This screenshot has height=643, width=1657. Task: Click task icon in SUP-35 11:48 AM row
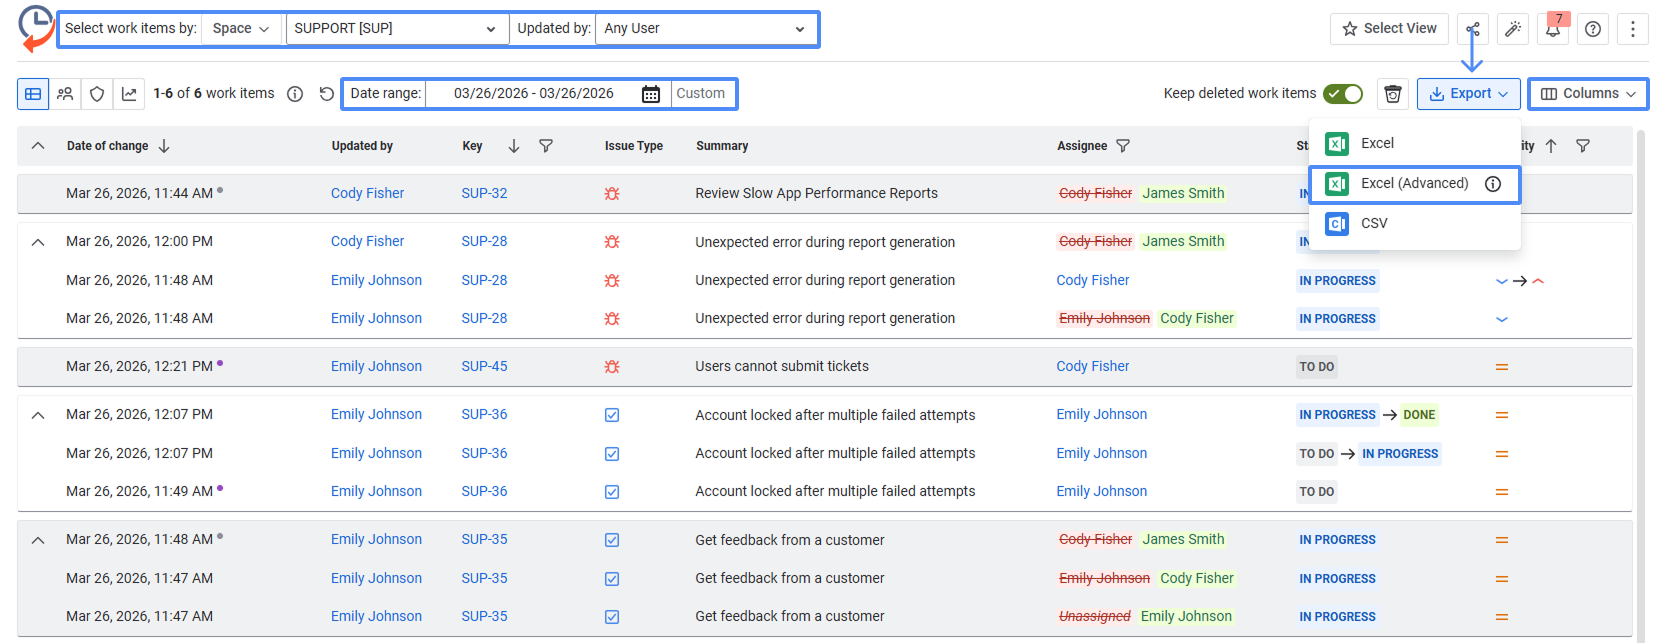(x=612, y=540)
